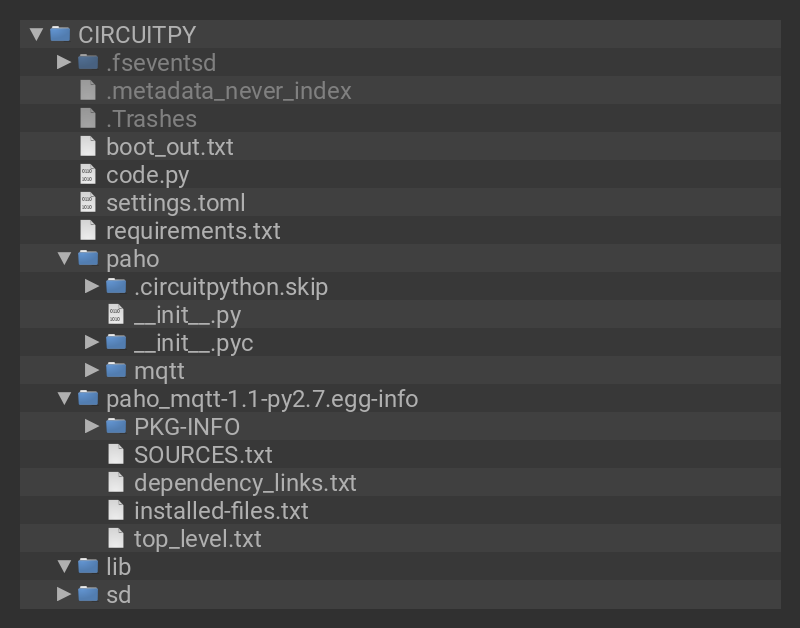Screen dimensions: 800x628
Task: Collapse the paho_mqtt egg-info folder
Action: coord(64,398)
